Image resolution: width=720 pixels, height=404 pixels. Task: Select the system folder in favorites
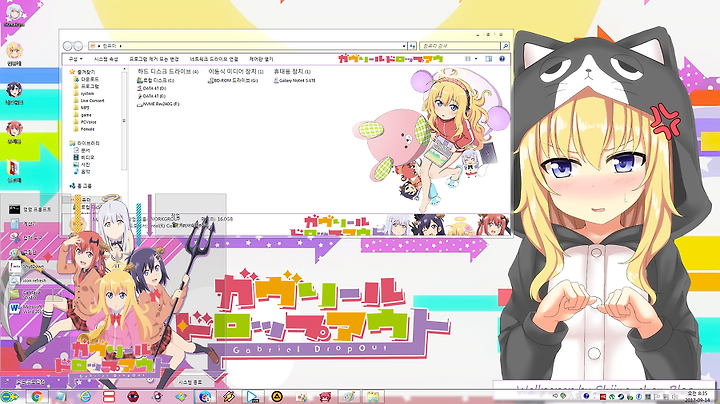pyautogui.click(x=84, y=93)
